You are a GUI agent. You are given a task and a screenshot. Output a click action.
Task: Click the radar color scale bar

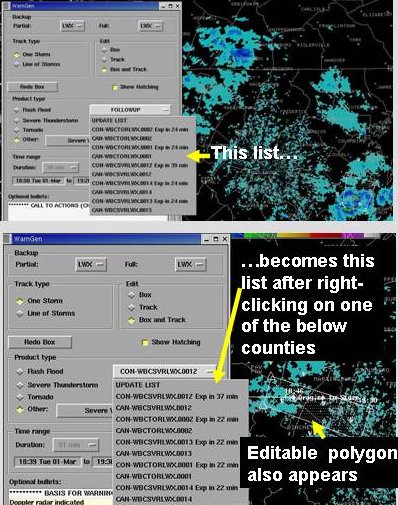pyautogui.click(x=313, y=236)
